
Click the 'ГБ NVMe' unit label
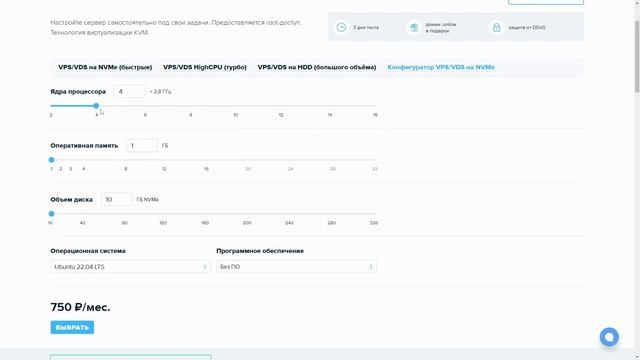147,200
